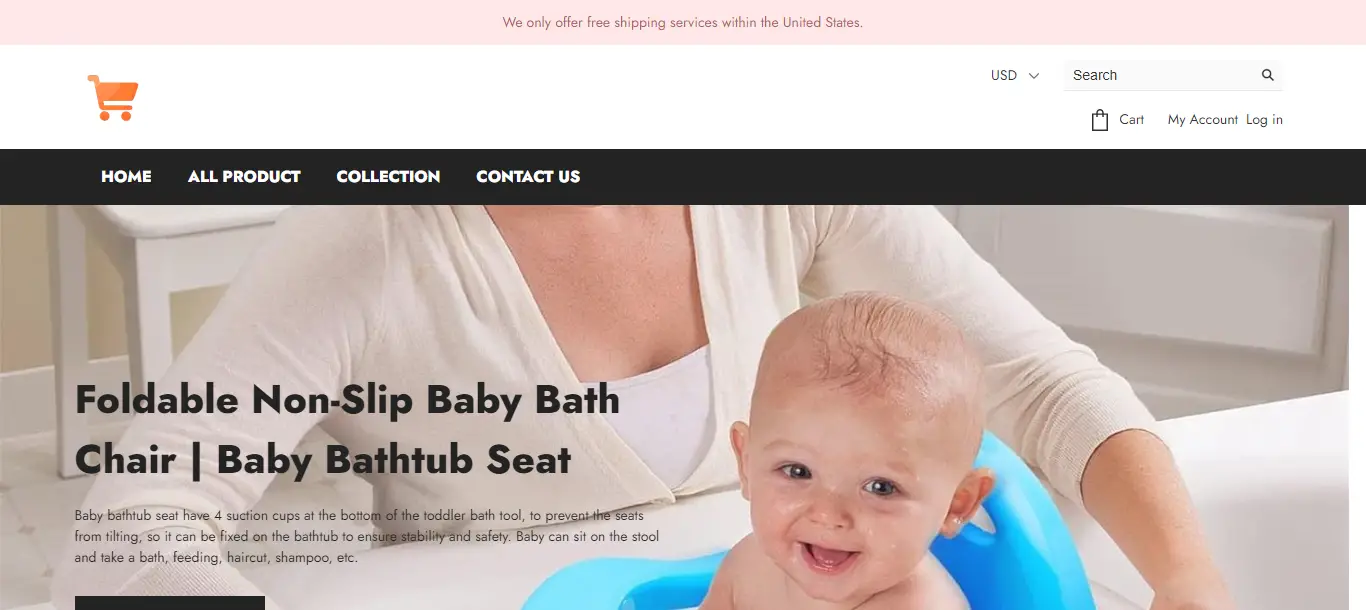The height and width of the screenshot is (610, 1366).
Task: Select the Log in link
Action: point(1264,119)
